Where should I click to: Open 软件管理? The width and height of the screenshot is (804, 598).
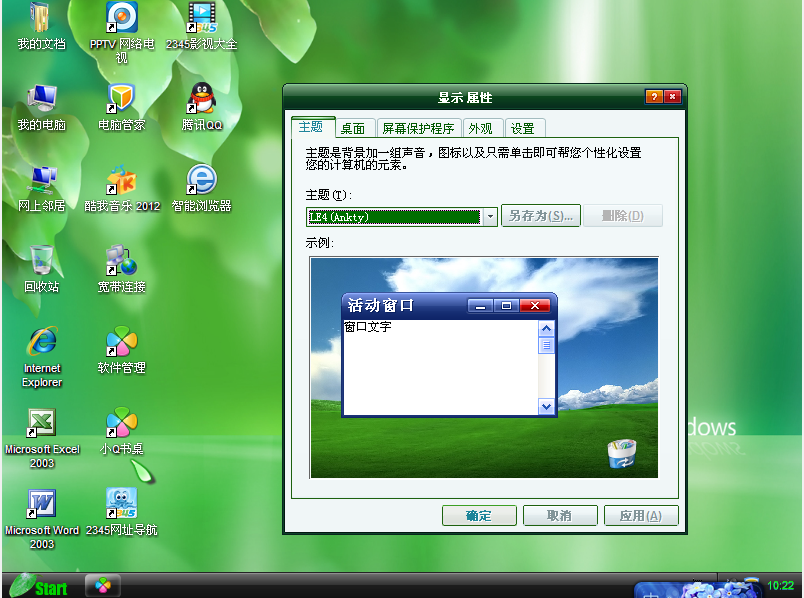point(120,342)
